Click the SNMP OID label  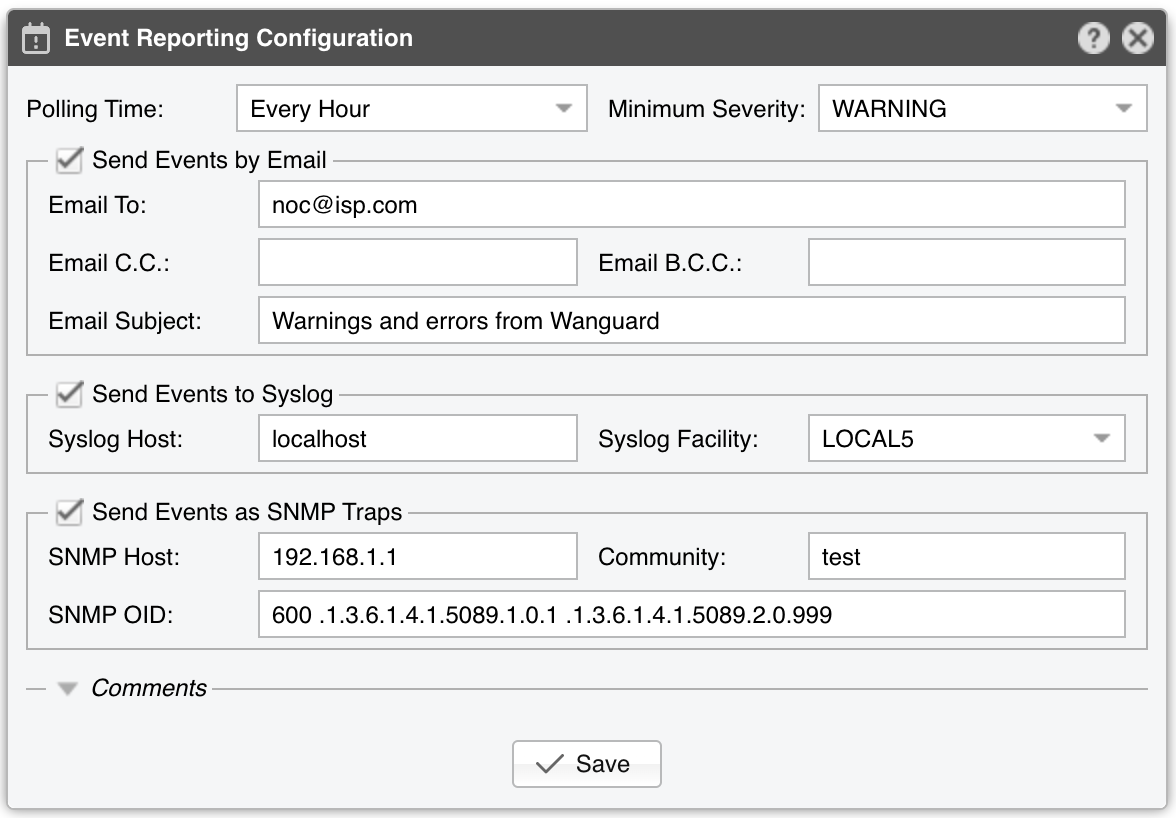coord(111,616)
